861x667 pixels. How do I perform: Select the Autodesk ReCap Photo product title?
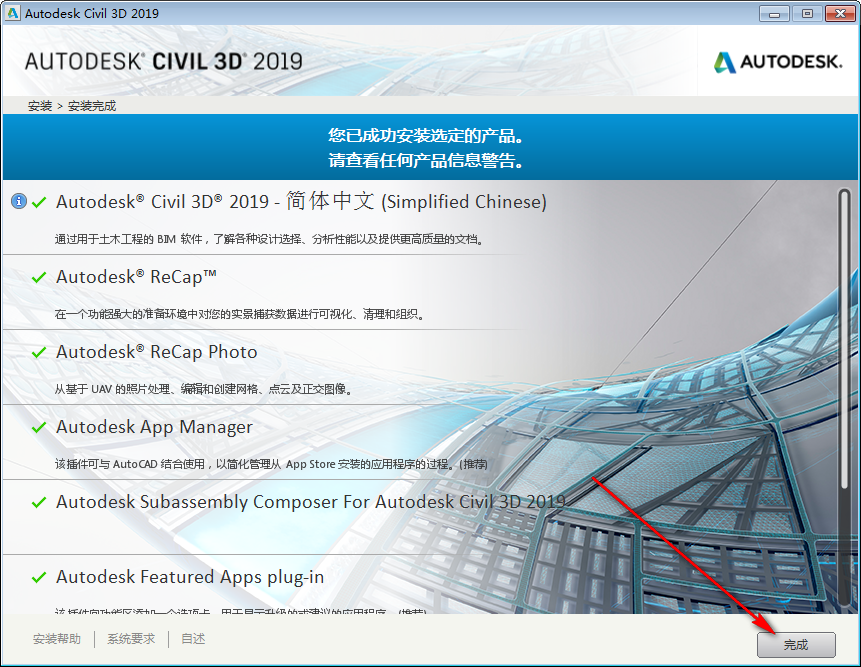156,352
